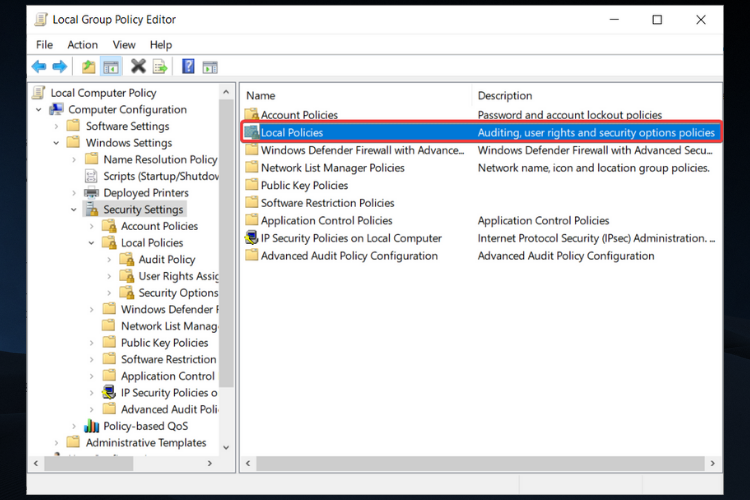Open the Help menu

pos(161,44)
